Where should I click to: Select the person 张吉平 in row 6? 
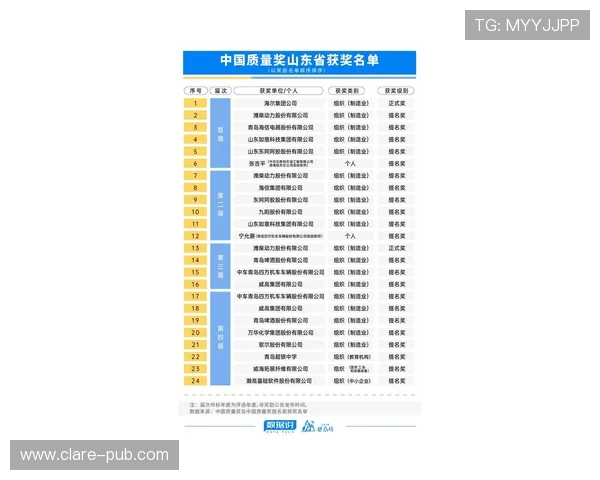point(257,163)
